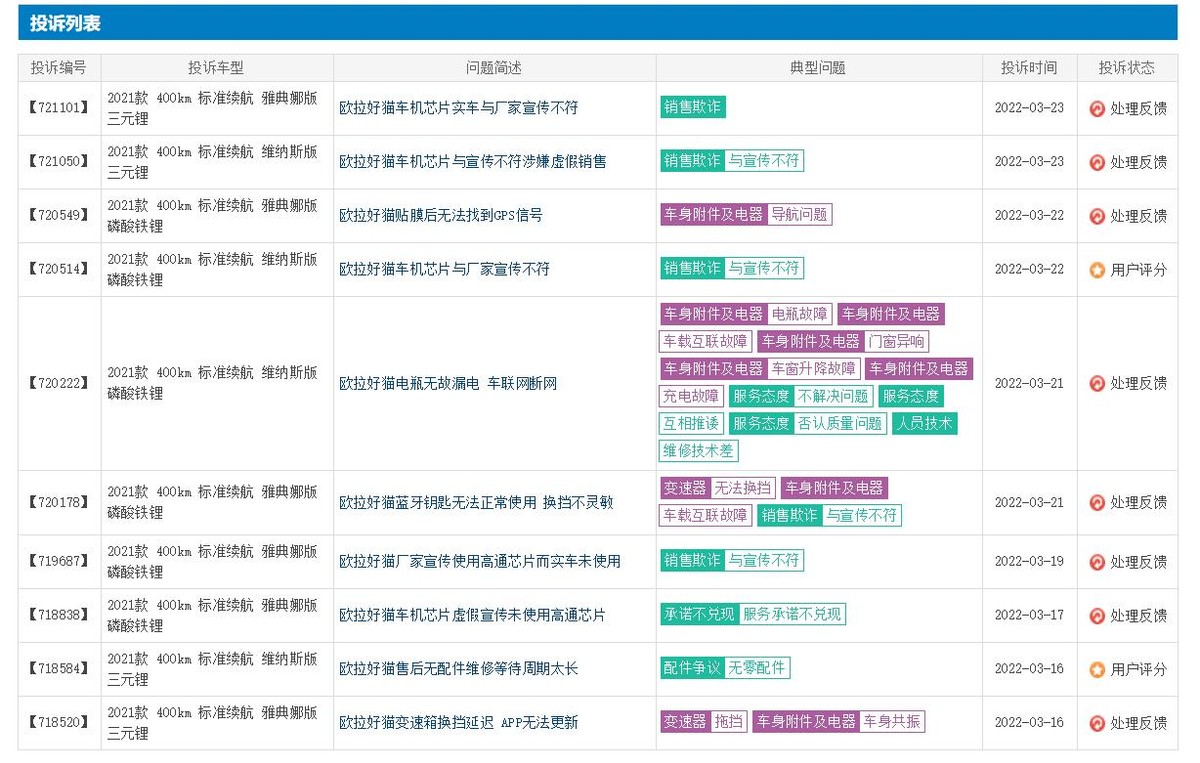The image size is (1200, 763).
Task: Click 用户评分 status text for complaint 720514
Action: (1138, 270)
